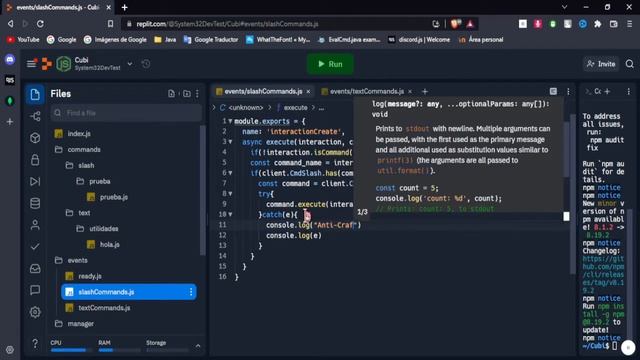The image size is (640, 360).
Task: Invite collaborators
Action: coord(601,64)
